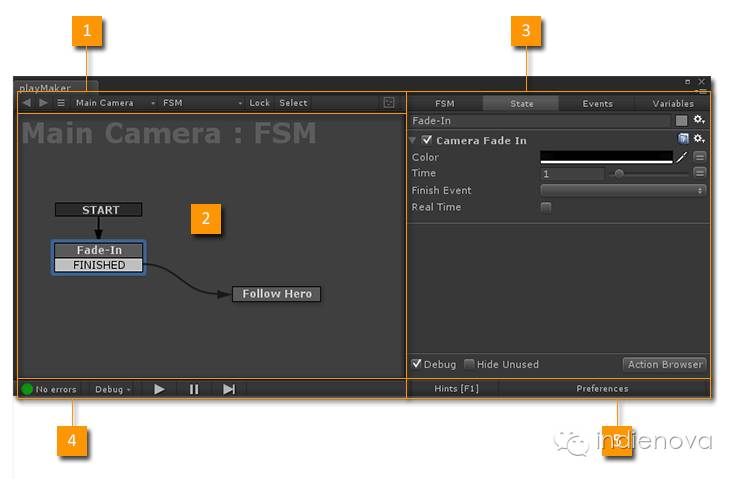Click the Time slider handle

619,173
